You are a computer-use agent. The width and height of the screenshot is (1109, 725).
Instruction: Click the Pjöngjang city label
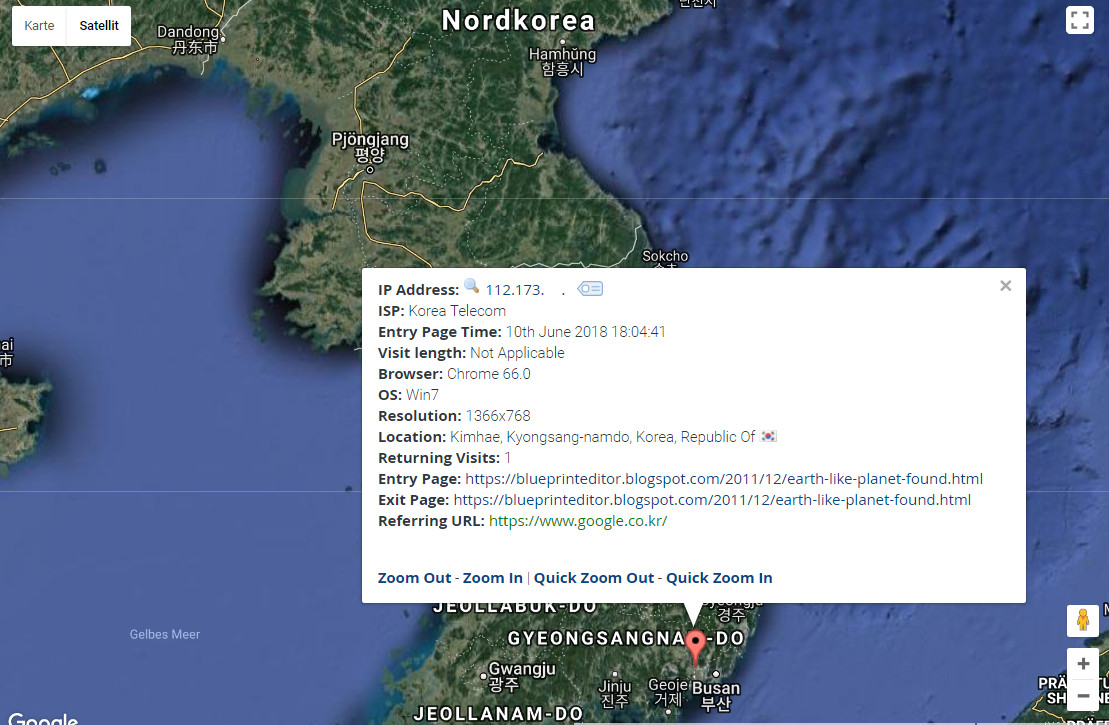370,146
